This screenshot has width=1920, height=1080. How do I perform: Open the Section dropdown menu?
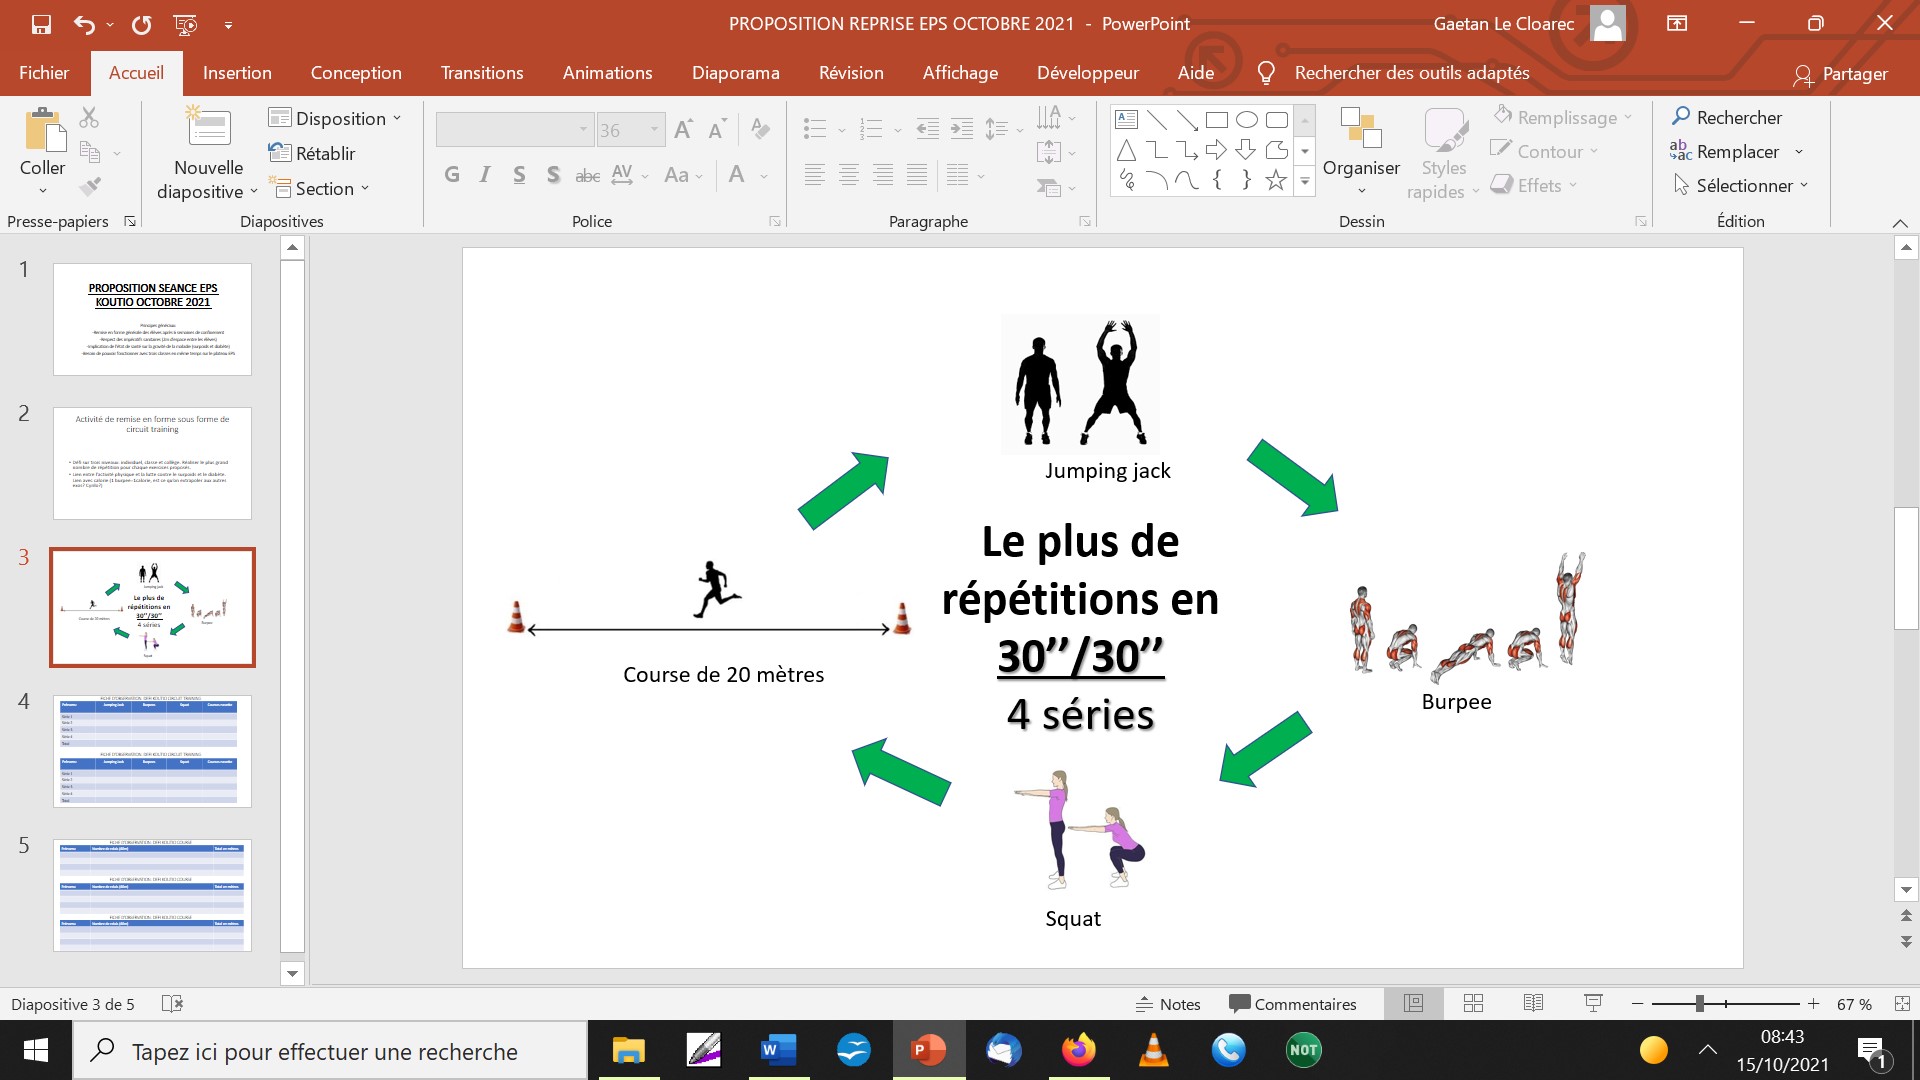pos(322,188)
